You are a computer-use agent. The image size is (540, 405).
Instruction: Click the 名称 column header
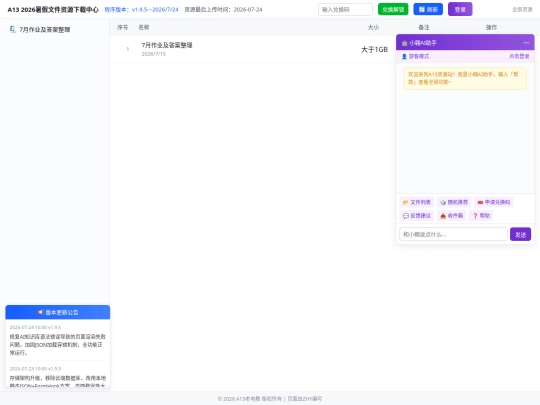coord(144,27)
